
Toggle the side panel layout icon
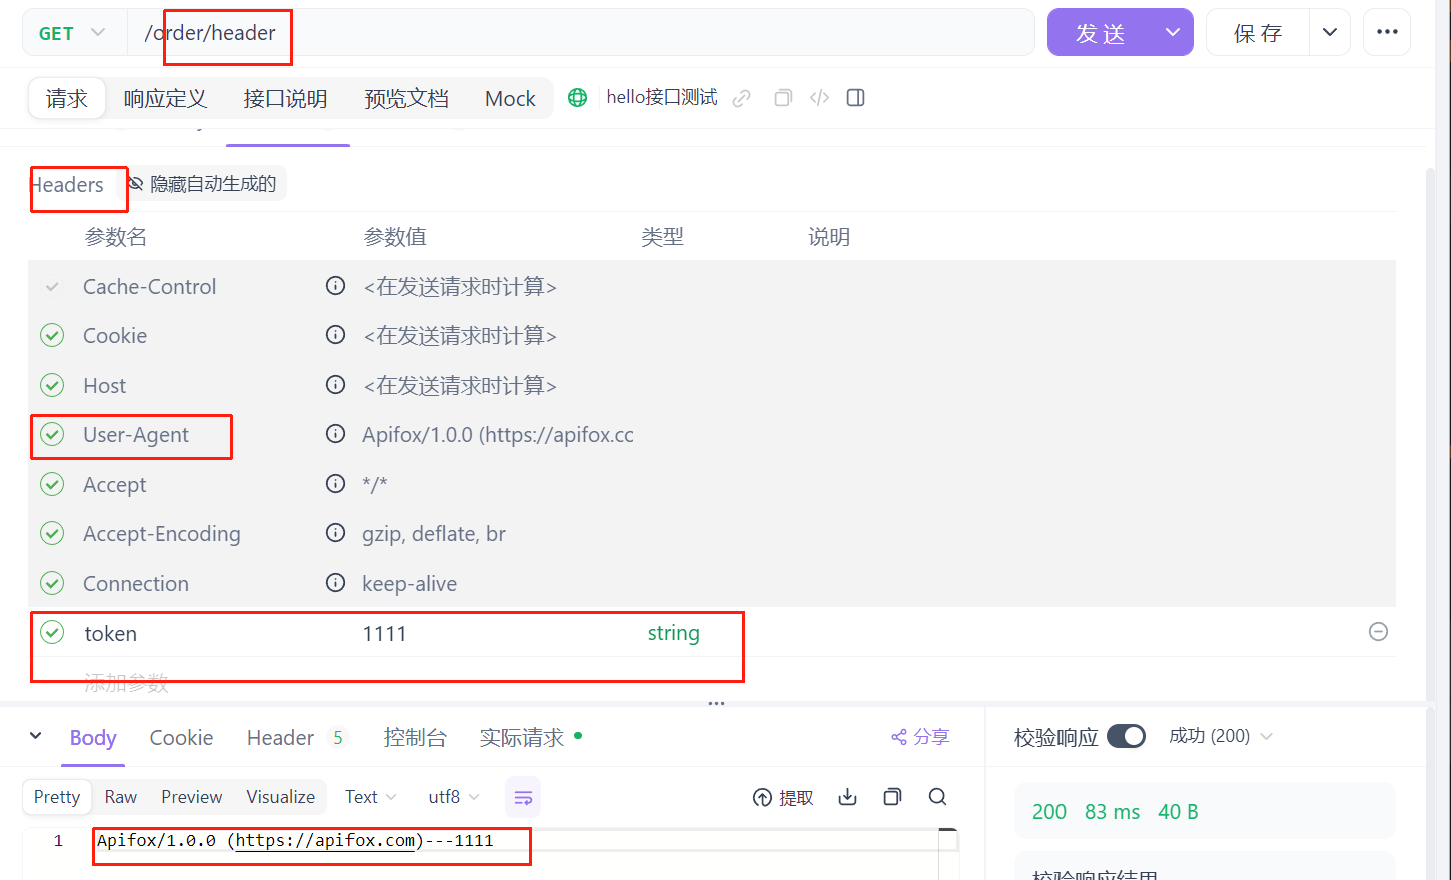tap(856, 98)
